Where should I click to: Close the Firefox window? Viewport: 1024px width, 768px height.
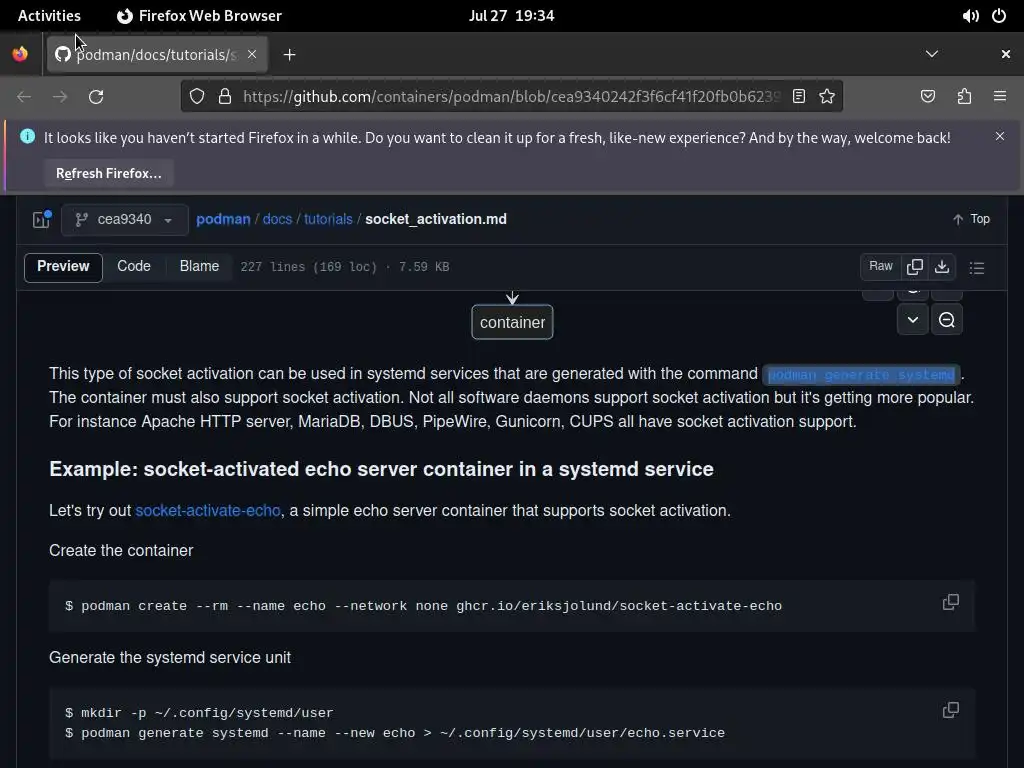[x=1006, y=54]
